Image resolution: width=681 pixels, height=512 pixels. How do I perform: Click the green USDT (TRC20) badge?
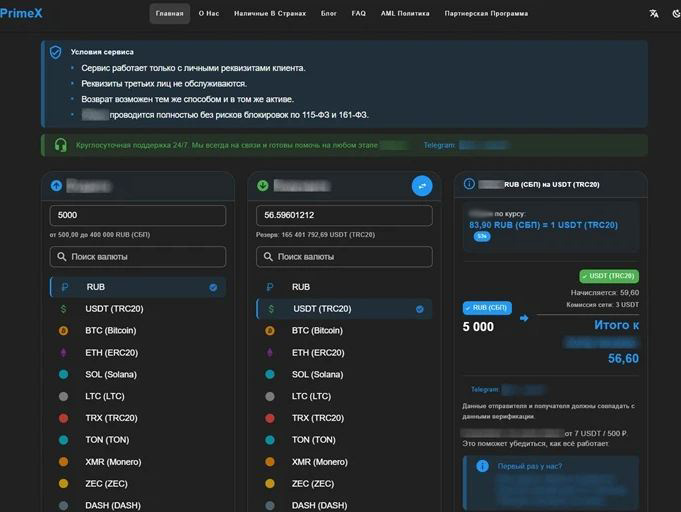pyautogui.click(x=608, y=276)
